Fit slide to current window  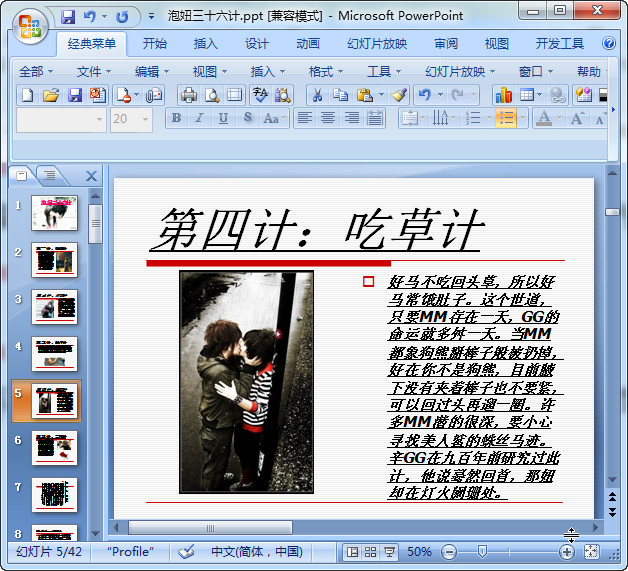tap(592, 552)
